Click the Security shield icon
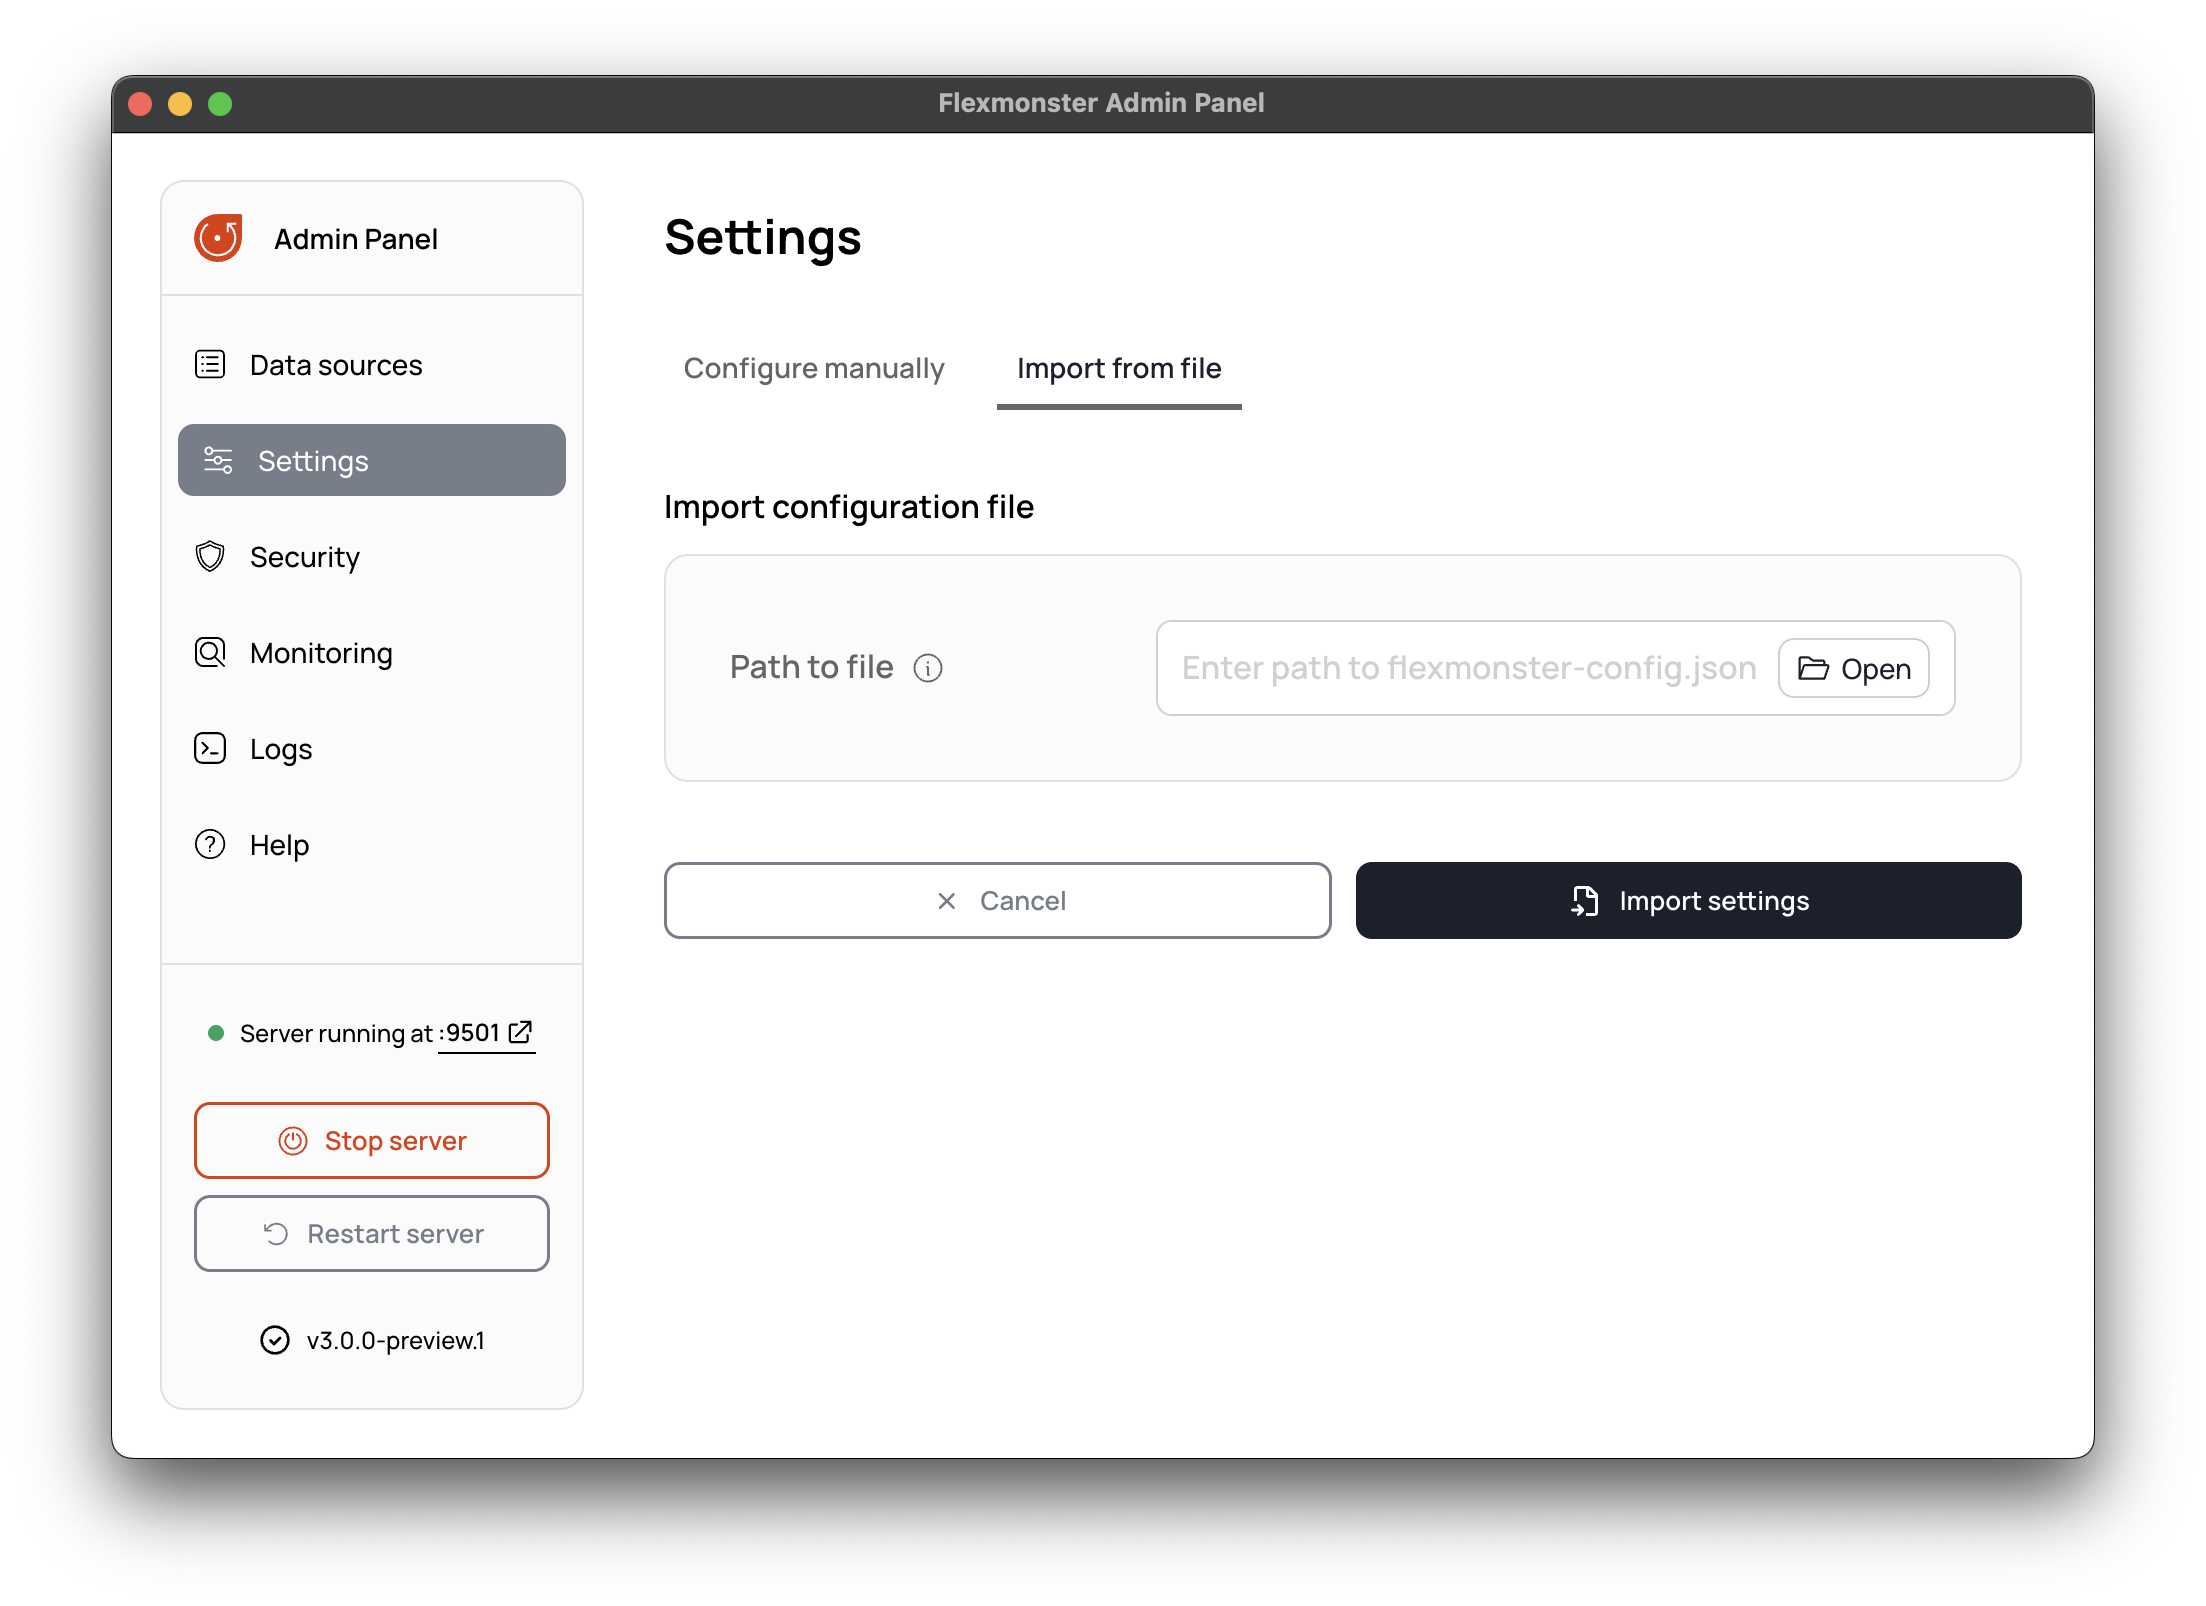Screen dimensions: 2206x1606 (x=210, y=556)
